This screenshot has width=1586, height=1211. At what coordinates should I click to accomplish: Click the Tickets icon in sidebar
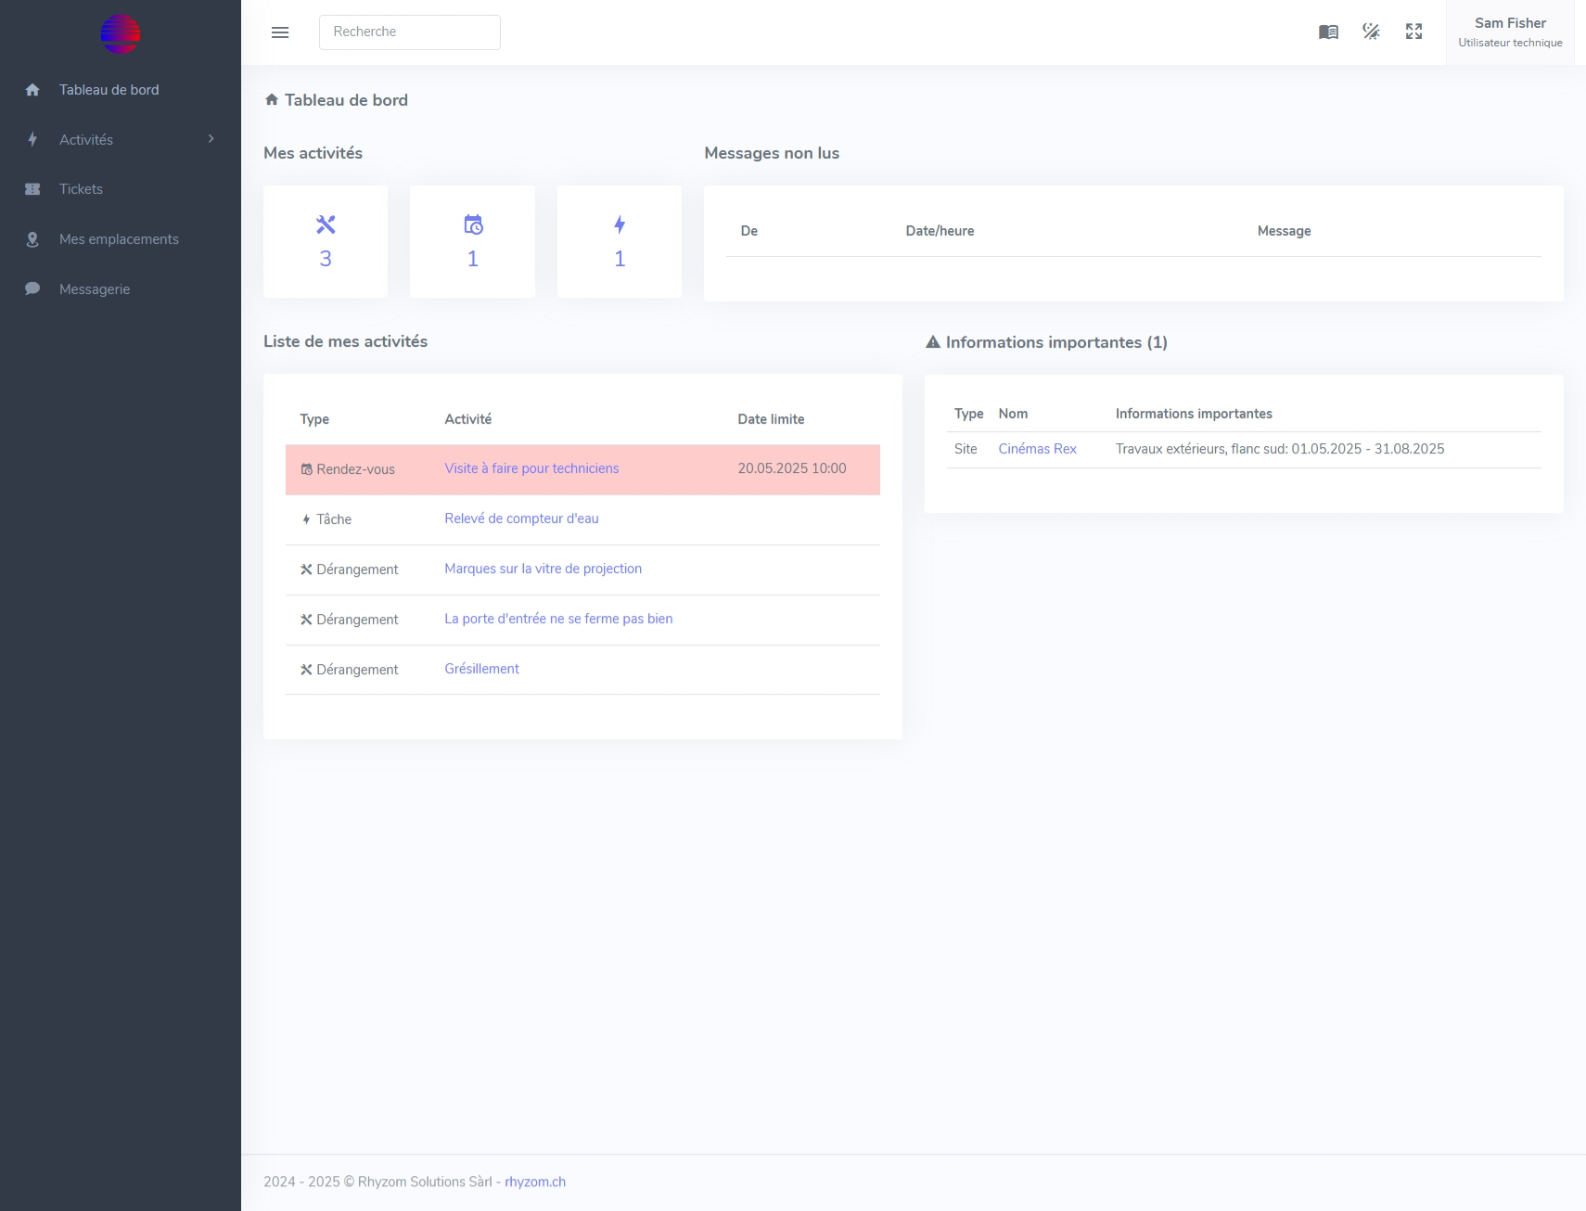point(32,189)
